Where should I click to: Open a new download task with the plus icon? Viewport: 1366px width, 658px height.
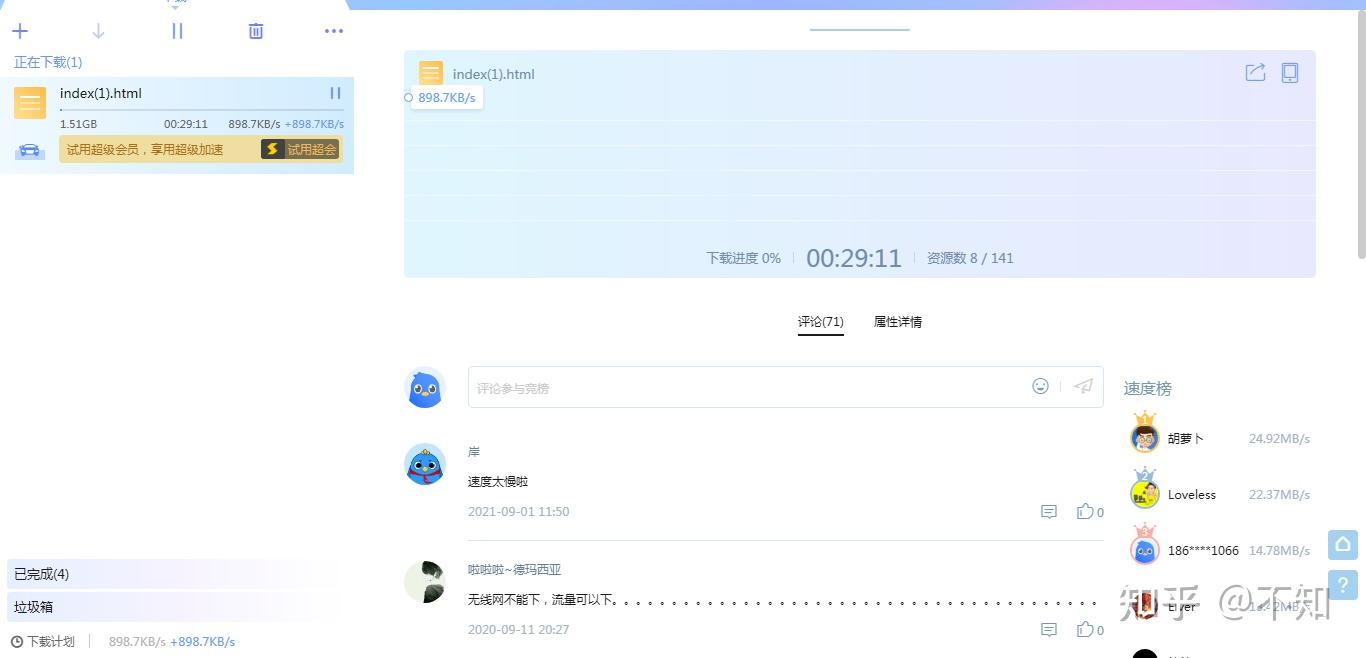click(19, 31)
